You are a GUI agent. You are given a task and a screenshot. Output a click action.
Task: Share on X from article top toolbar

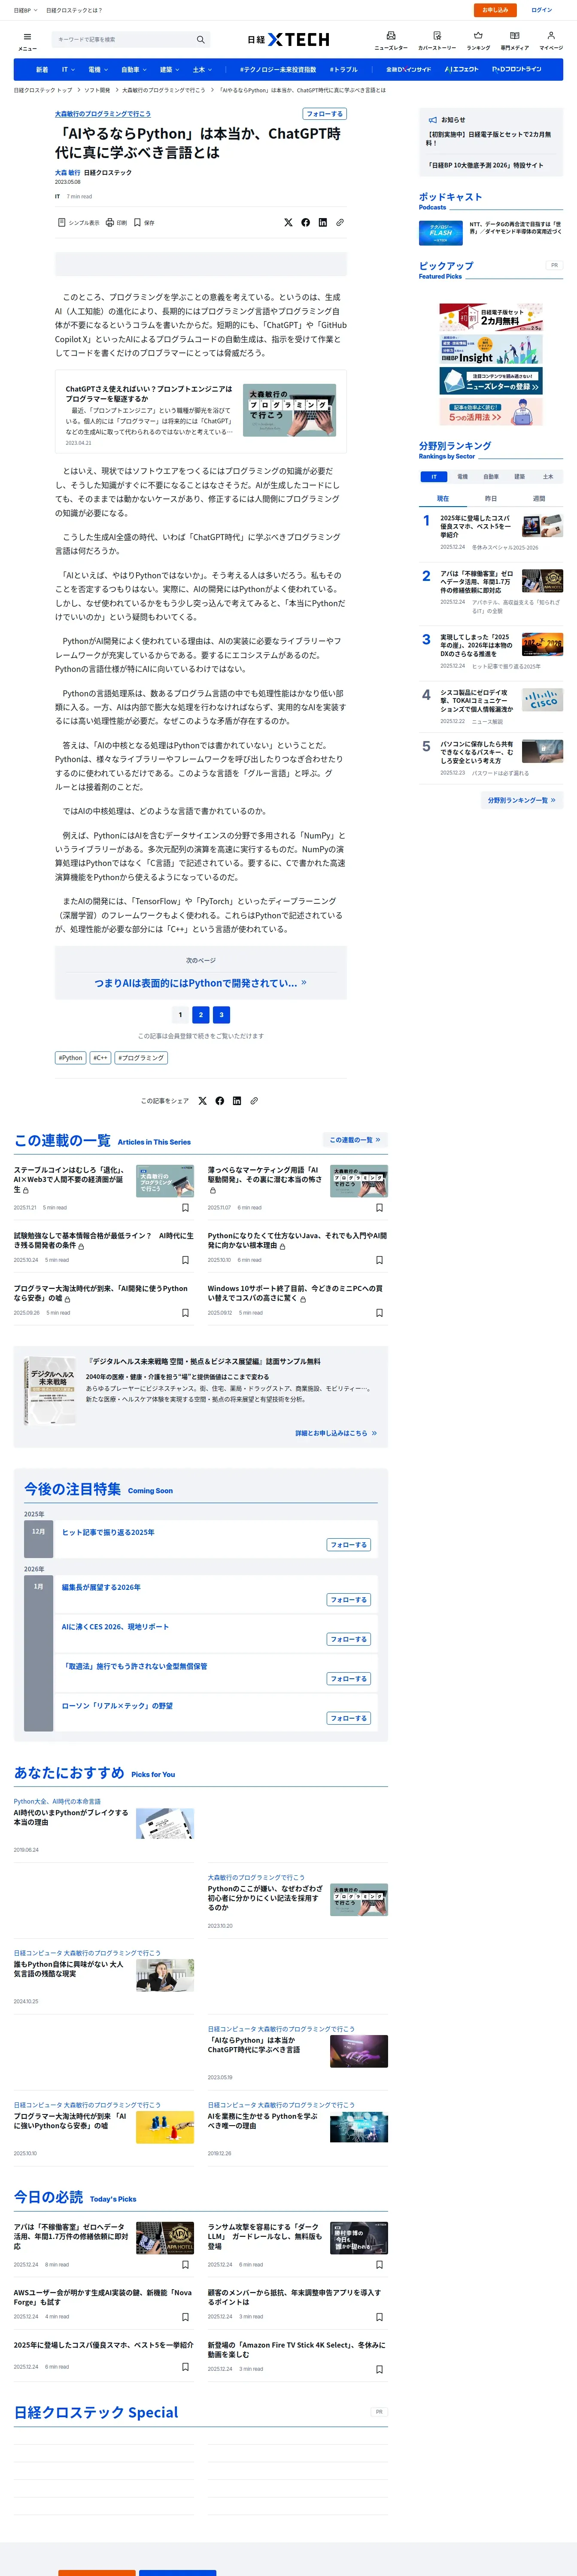point(288,223)
